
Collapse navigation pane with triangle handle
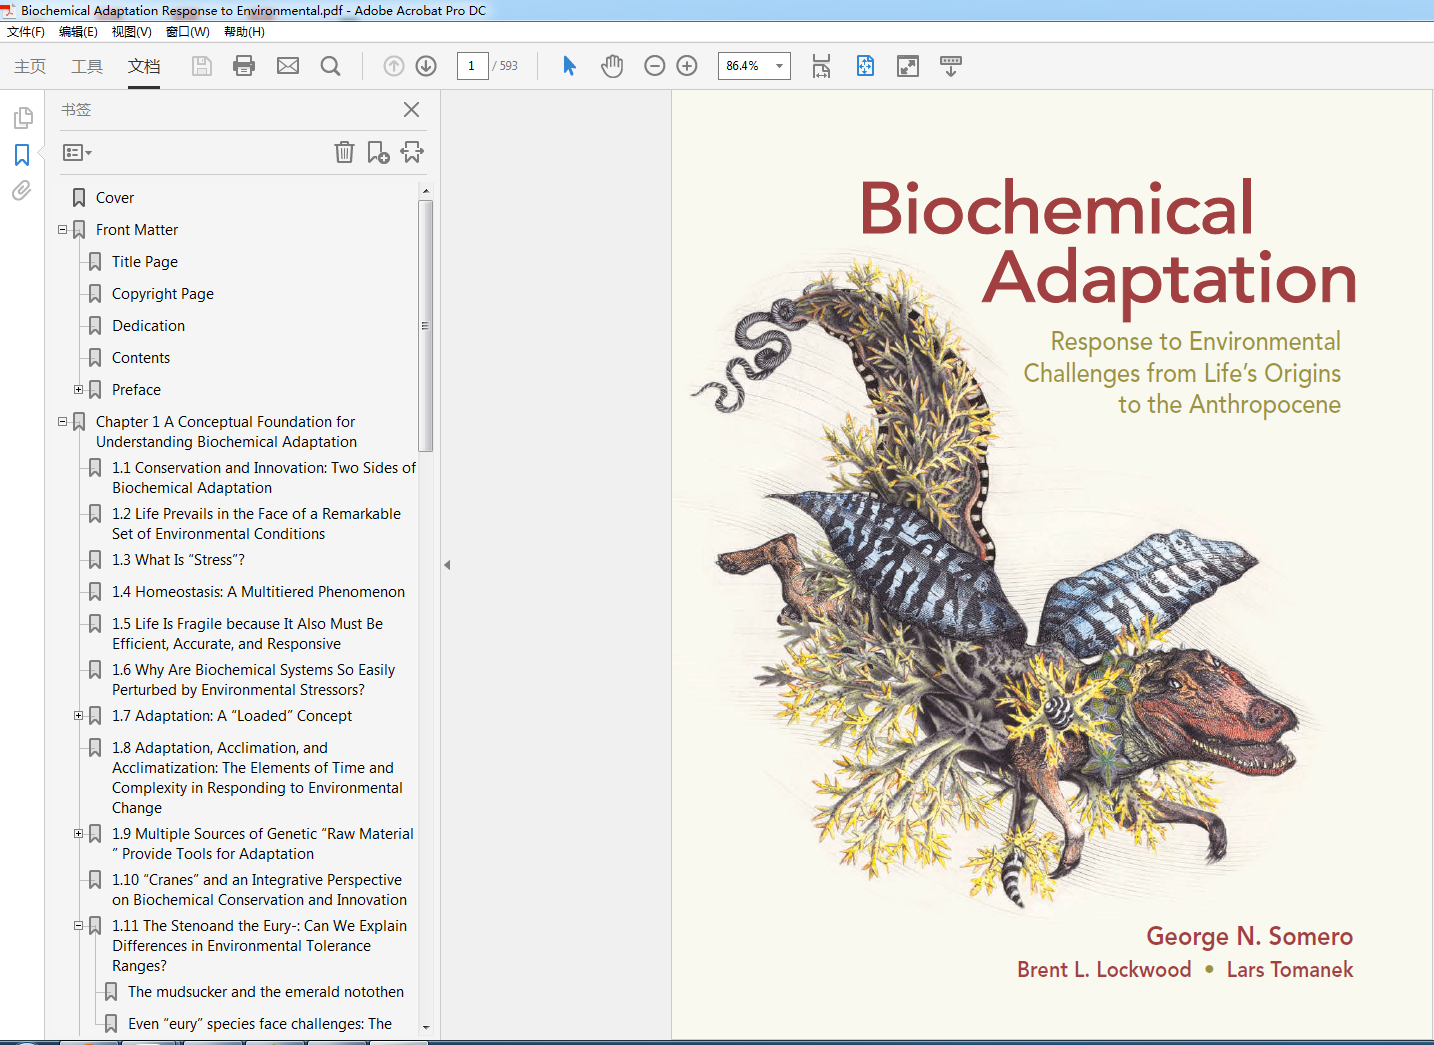click(x=447, y=565)
